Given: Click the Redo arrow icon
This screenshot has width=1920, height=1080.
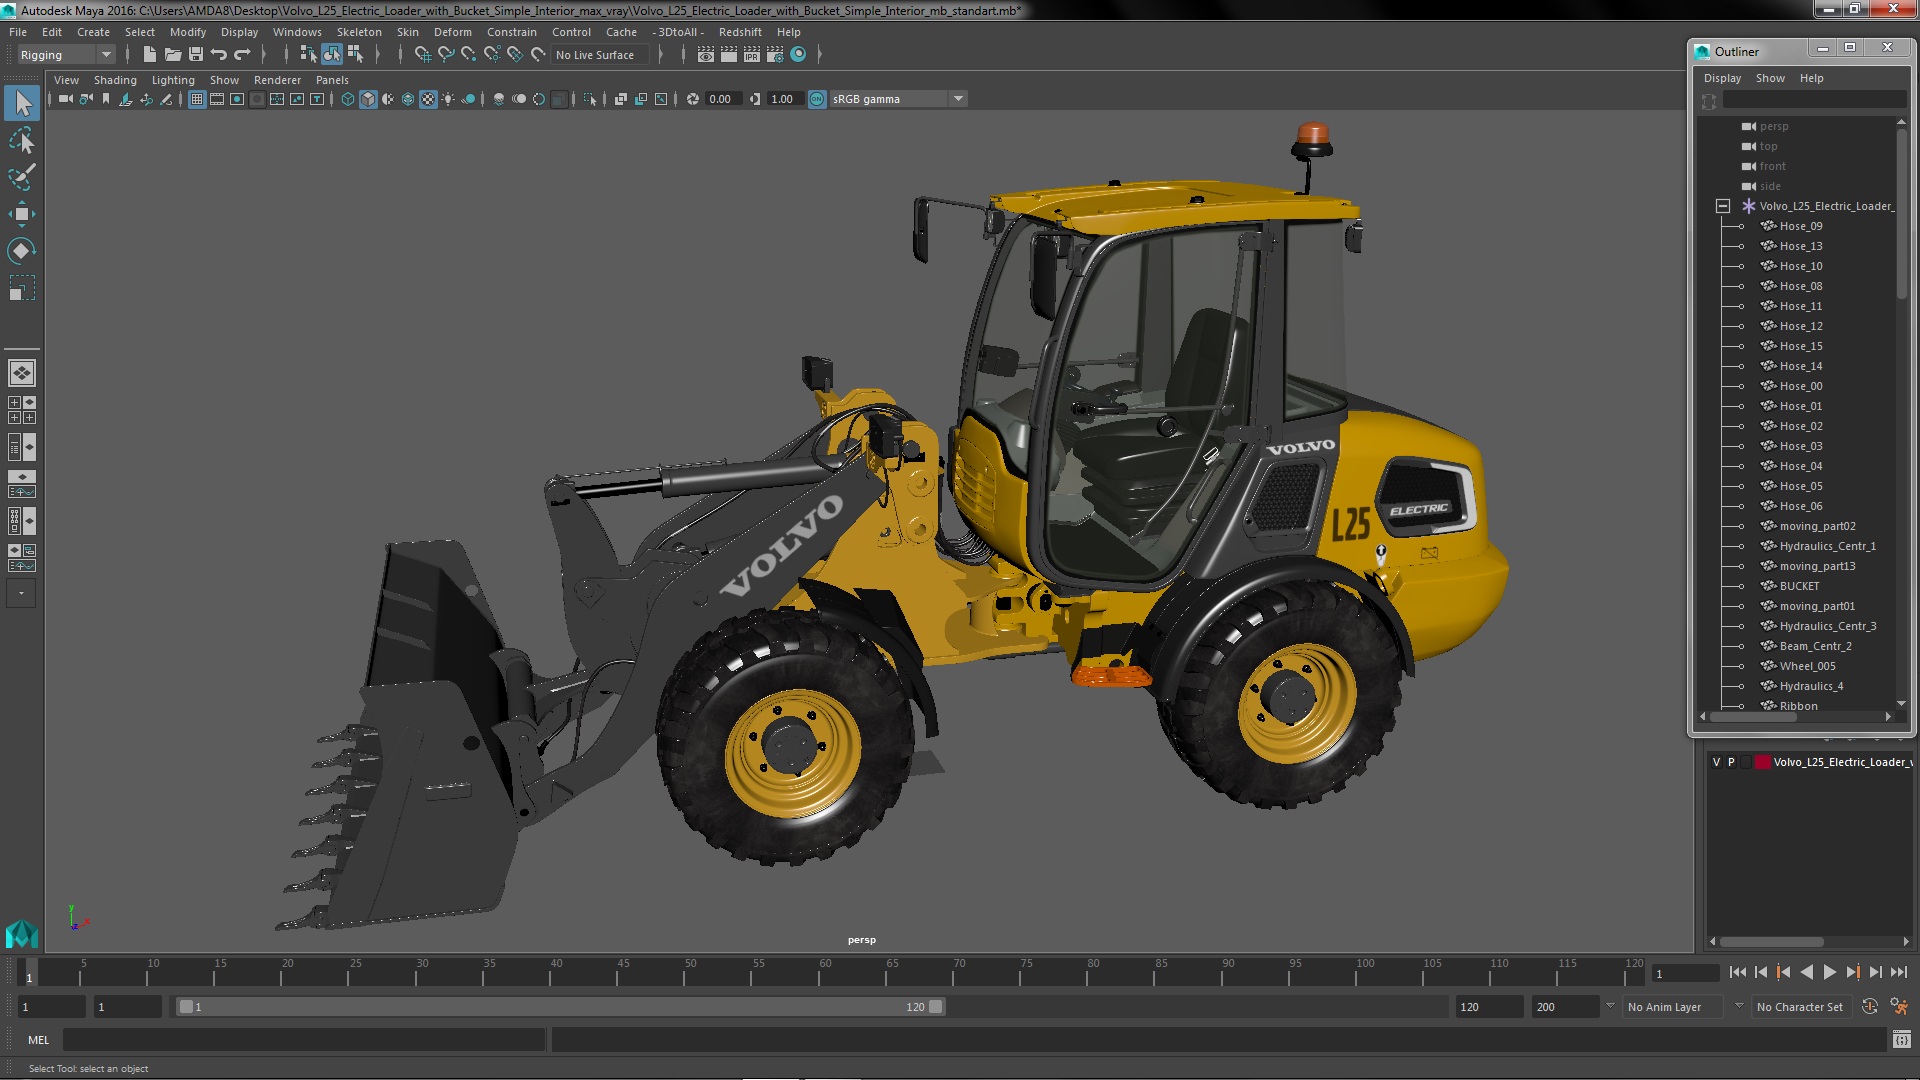Looking at the screenshot, I should click(242, 55).
